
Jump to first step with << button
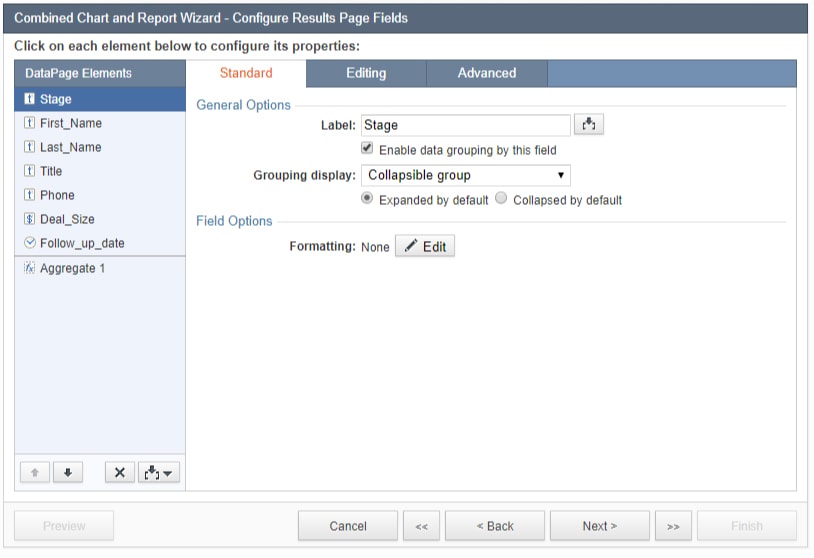click(421, 526)
